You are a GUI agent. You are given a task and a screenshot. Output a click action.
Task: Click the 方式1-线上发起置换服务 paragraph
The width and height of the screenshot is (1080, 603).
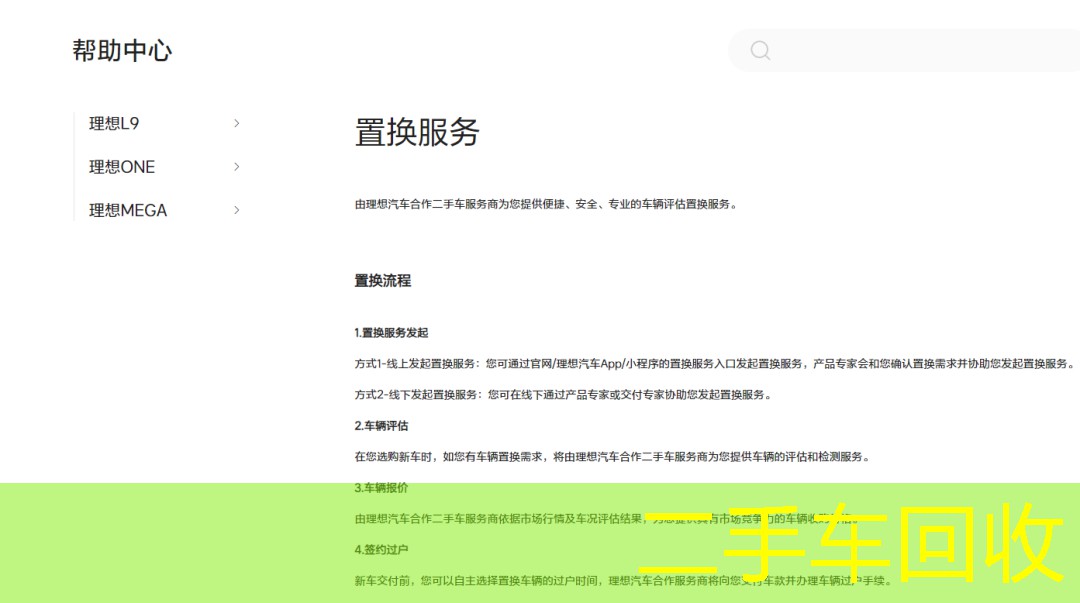click(714, 364)
